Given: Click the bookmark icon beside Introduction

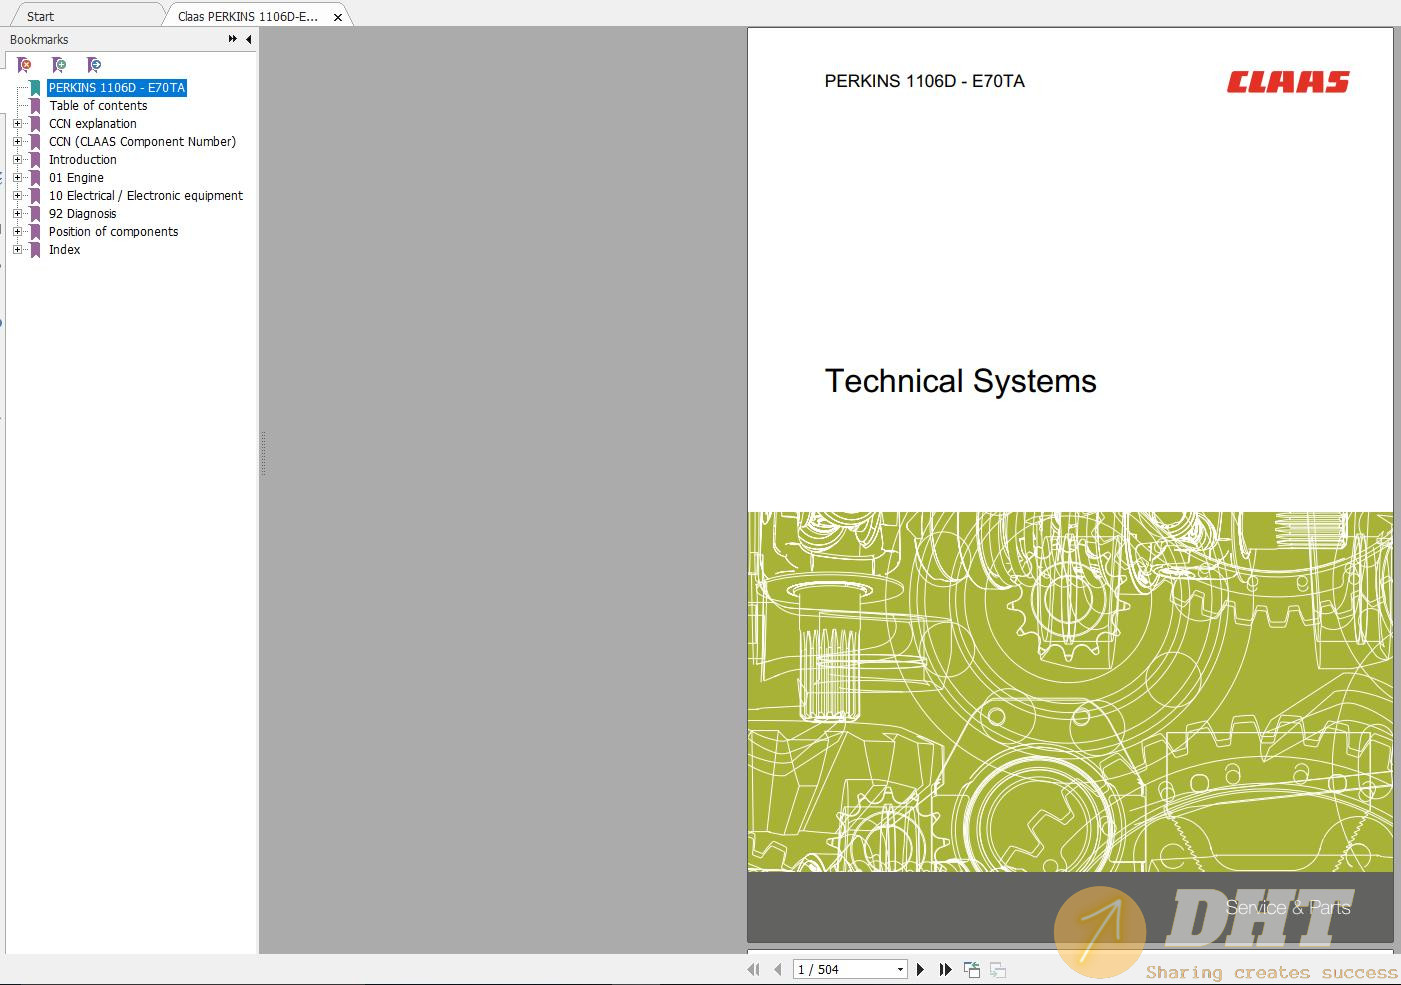Looking at the screenshot, I should [x=35, y=160].
